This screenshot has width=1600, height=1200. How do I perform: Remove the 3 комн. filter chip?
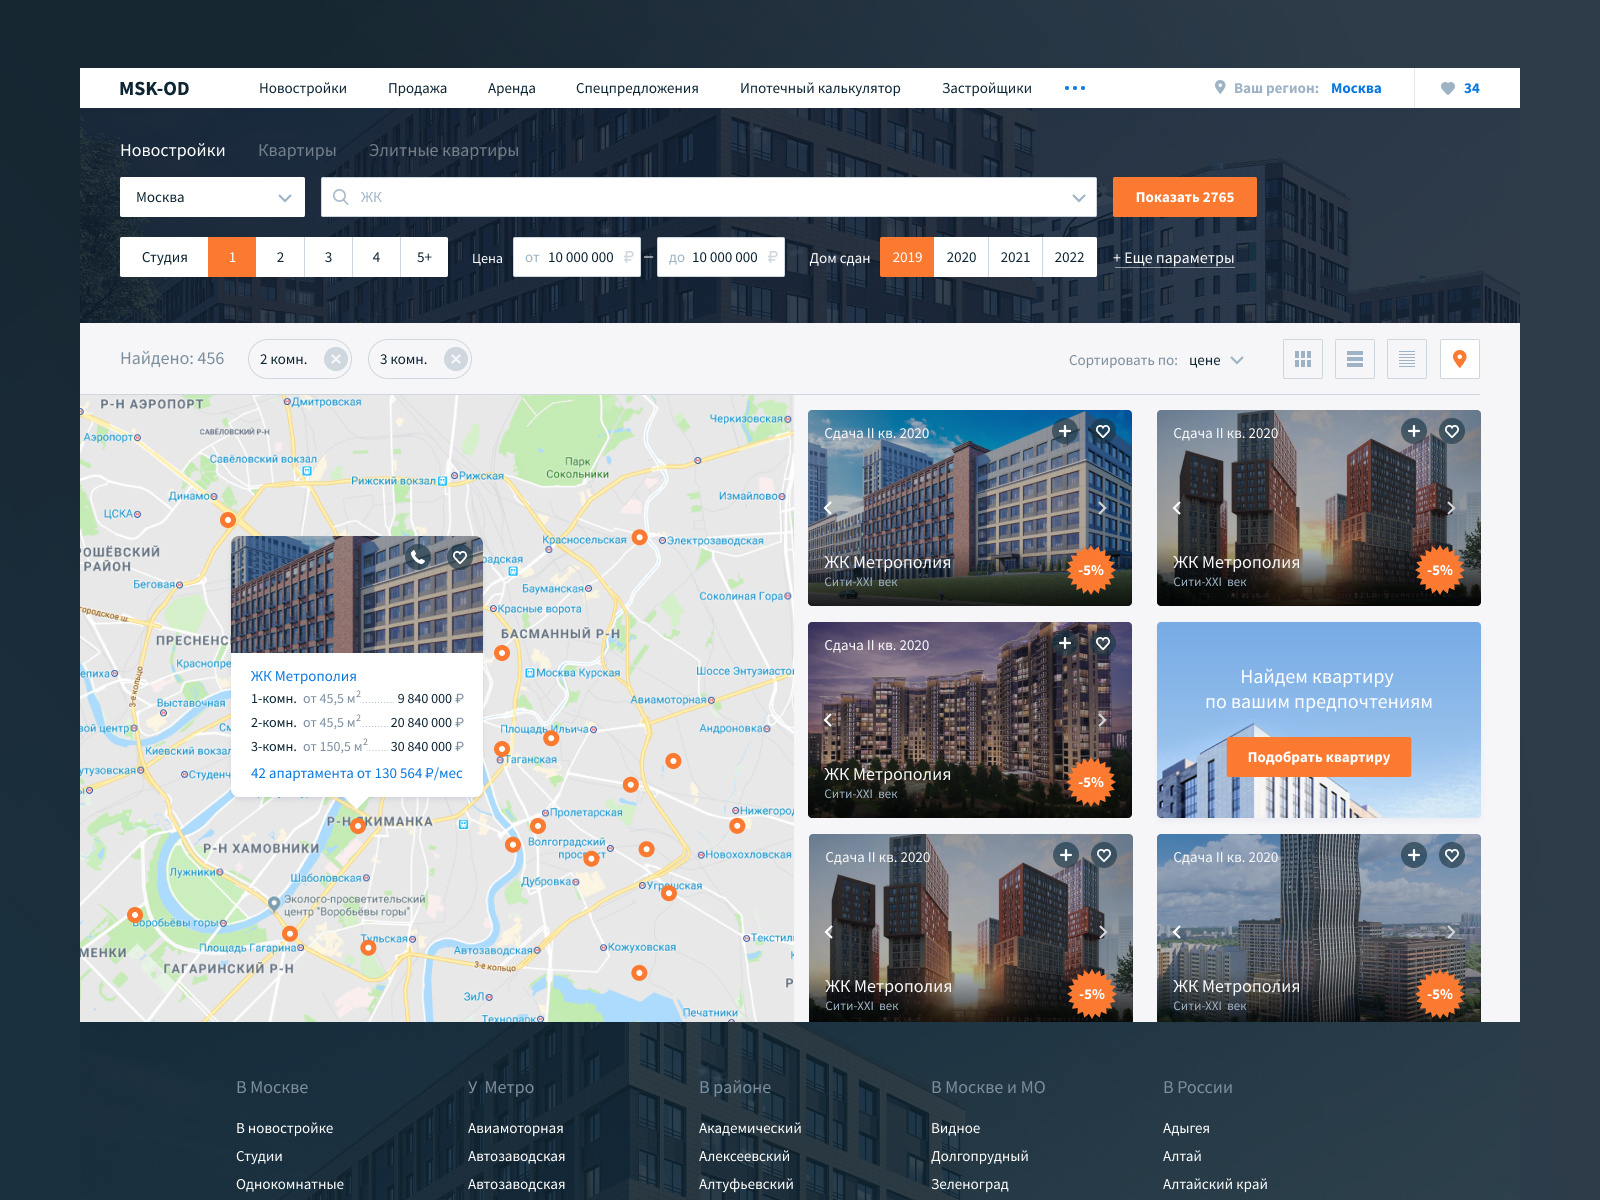click(456, 359)
